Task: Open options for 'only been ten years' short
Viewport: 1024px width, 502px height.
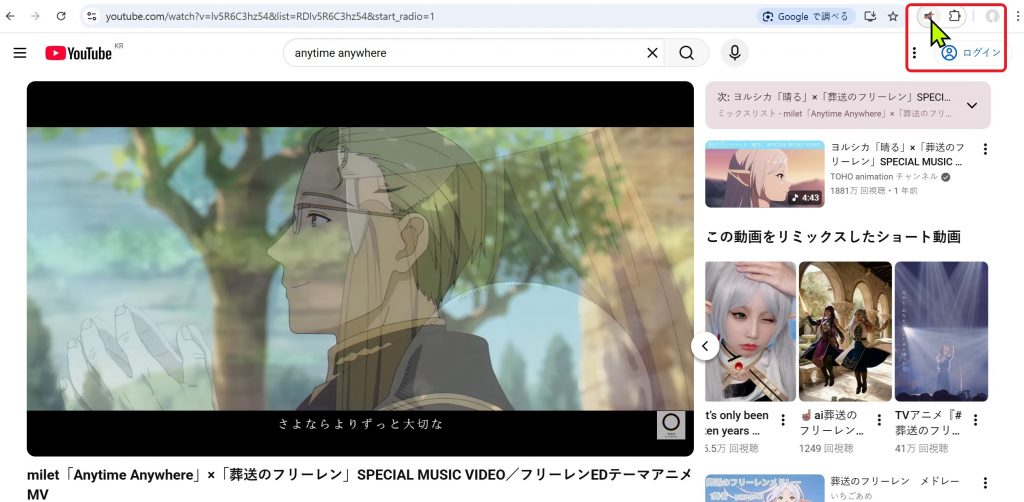Action: tap(783, 420)
